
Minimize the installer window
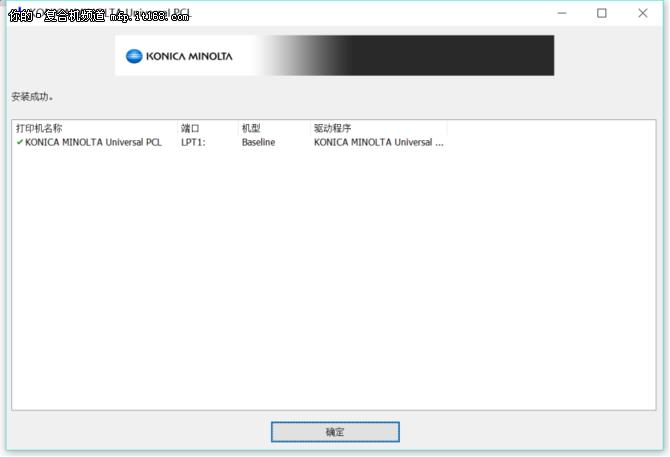tap(562, 13)
